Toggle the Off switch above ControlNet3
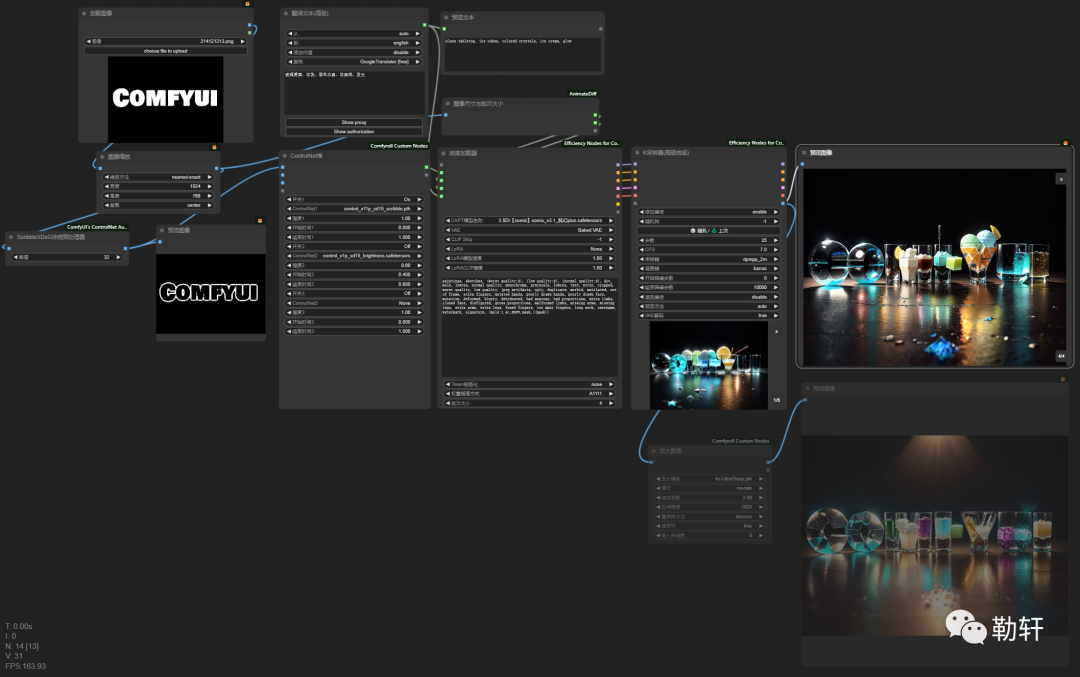 (354, 293)
